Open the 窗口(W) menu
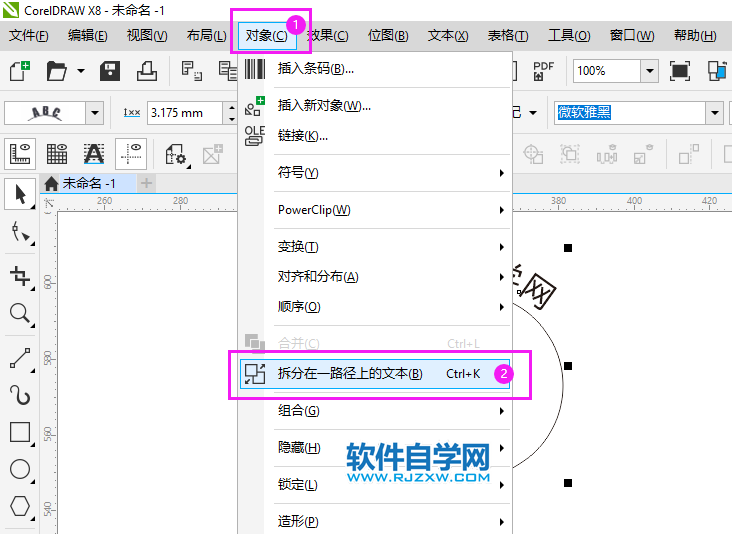This screenshot has width=732, height=534. tap(632, 35)
